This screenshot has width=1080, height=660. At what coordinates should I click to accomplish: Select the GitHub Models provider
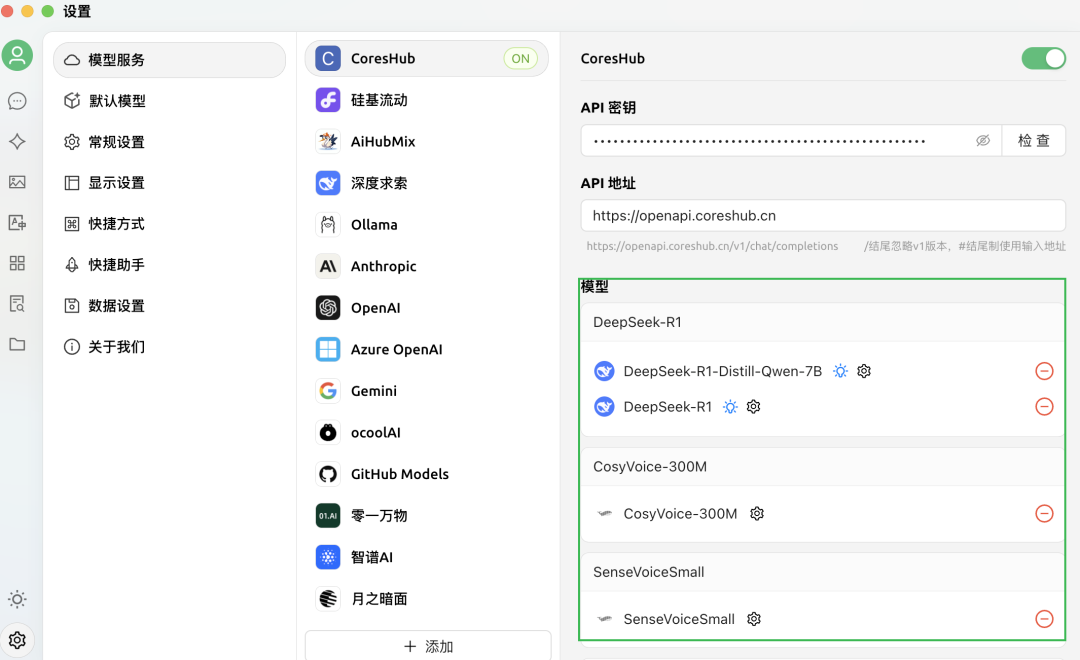[426, 474]
